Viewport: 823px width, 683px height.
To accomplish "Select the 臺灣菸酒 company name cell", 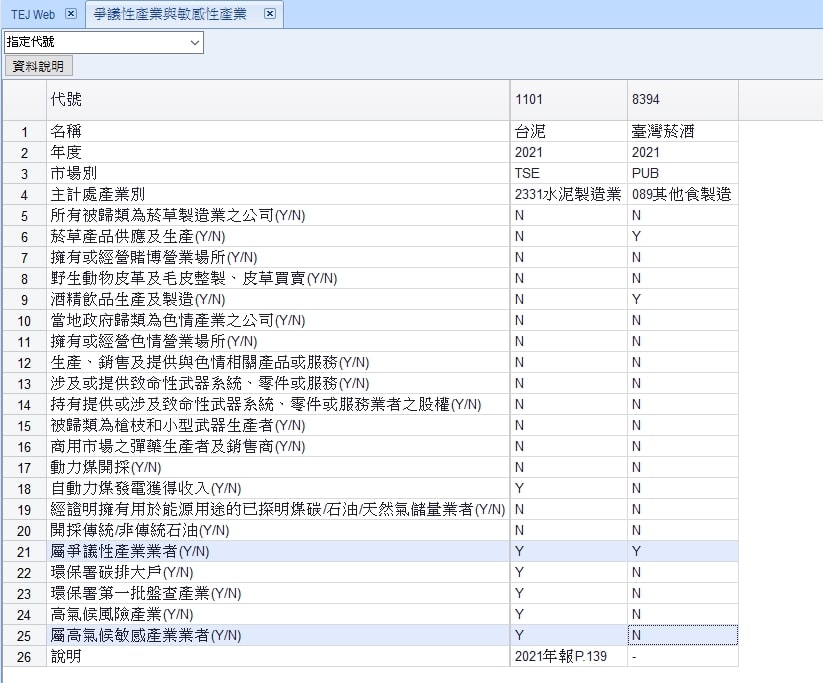I will click(x=683, y=131).
